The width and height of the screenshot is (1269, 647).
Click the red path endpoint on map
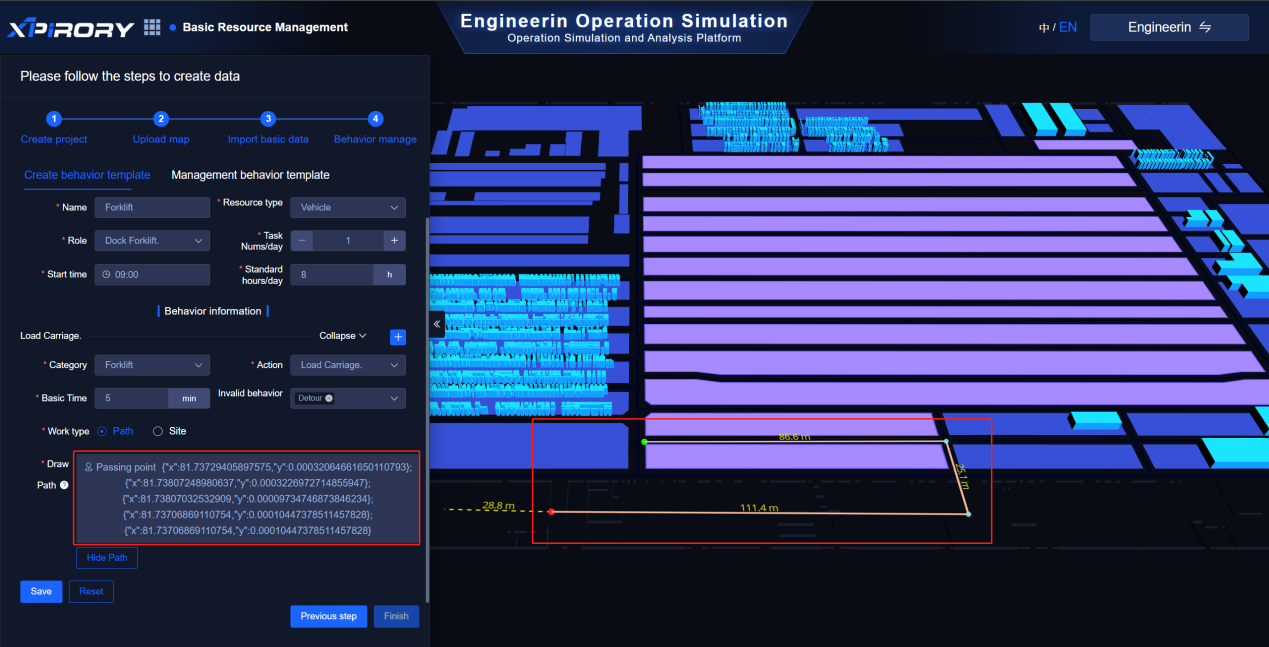click(551, 512)
